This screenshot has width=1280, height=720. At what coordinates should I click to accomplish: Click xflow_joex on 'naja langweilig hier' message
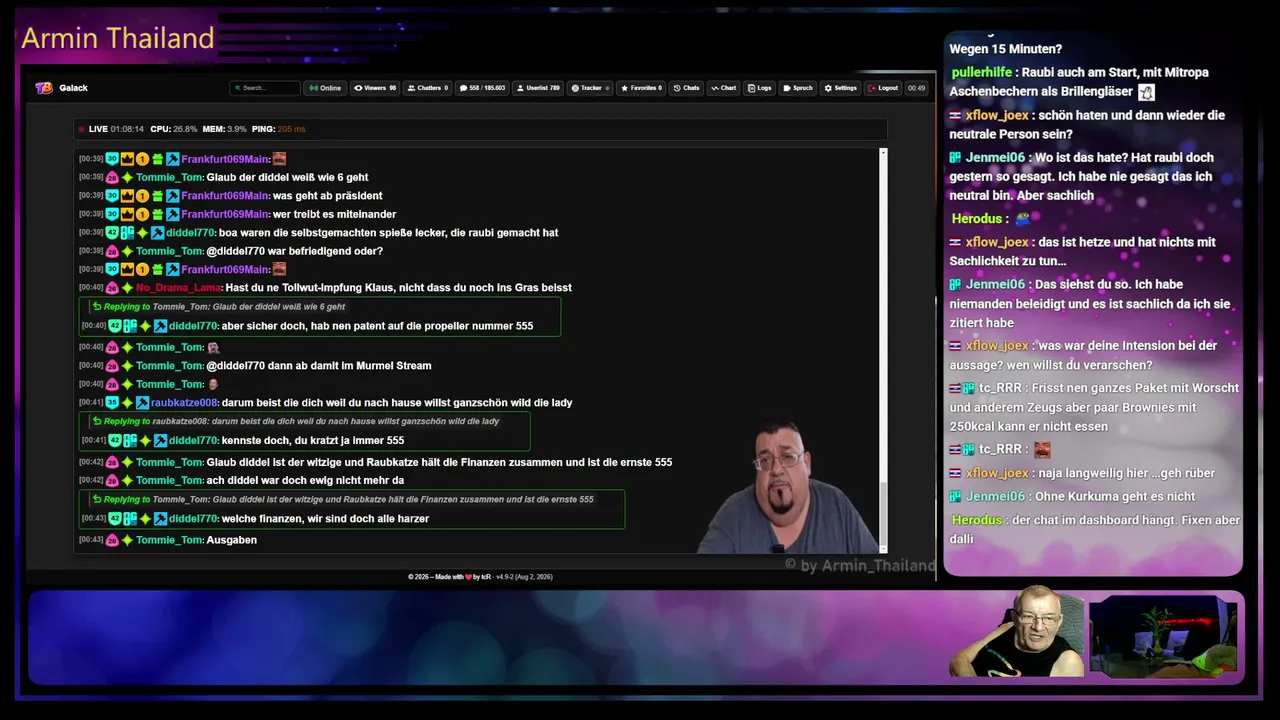(997, 473)
